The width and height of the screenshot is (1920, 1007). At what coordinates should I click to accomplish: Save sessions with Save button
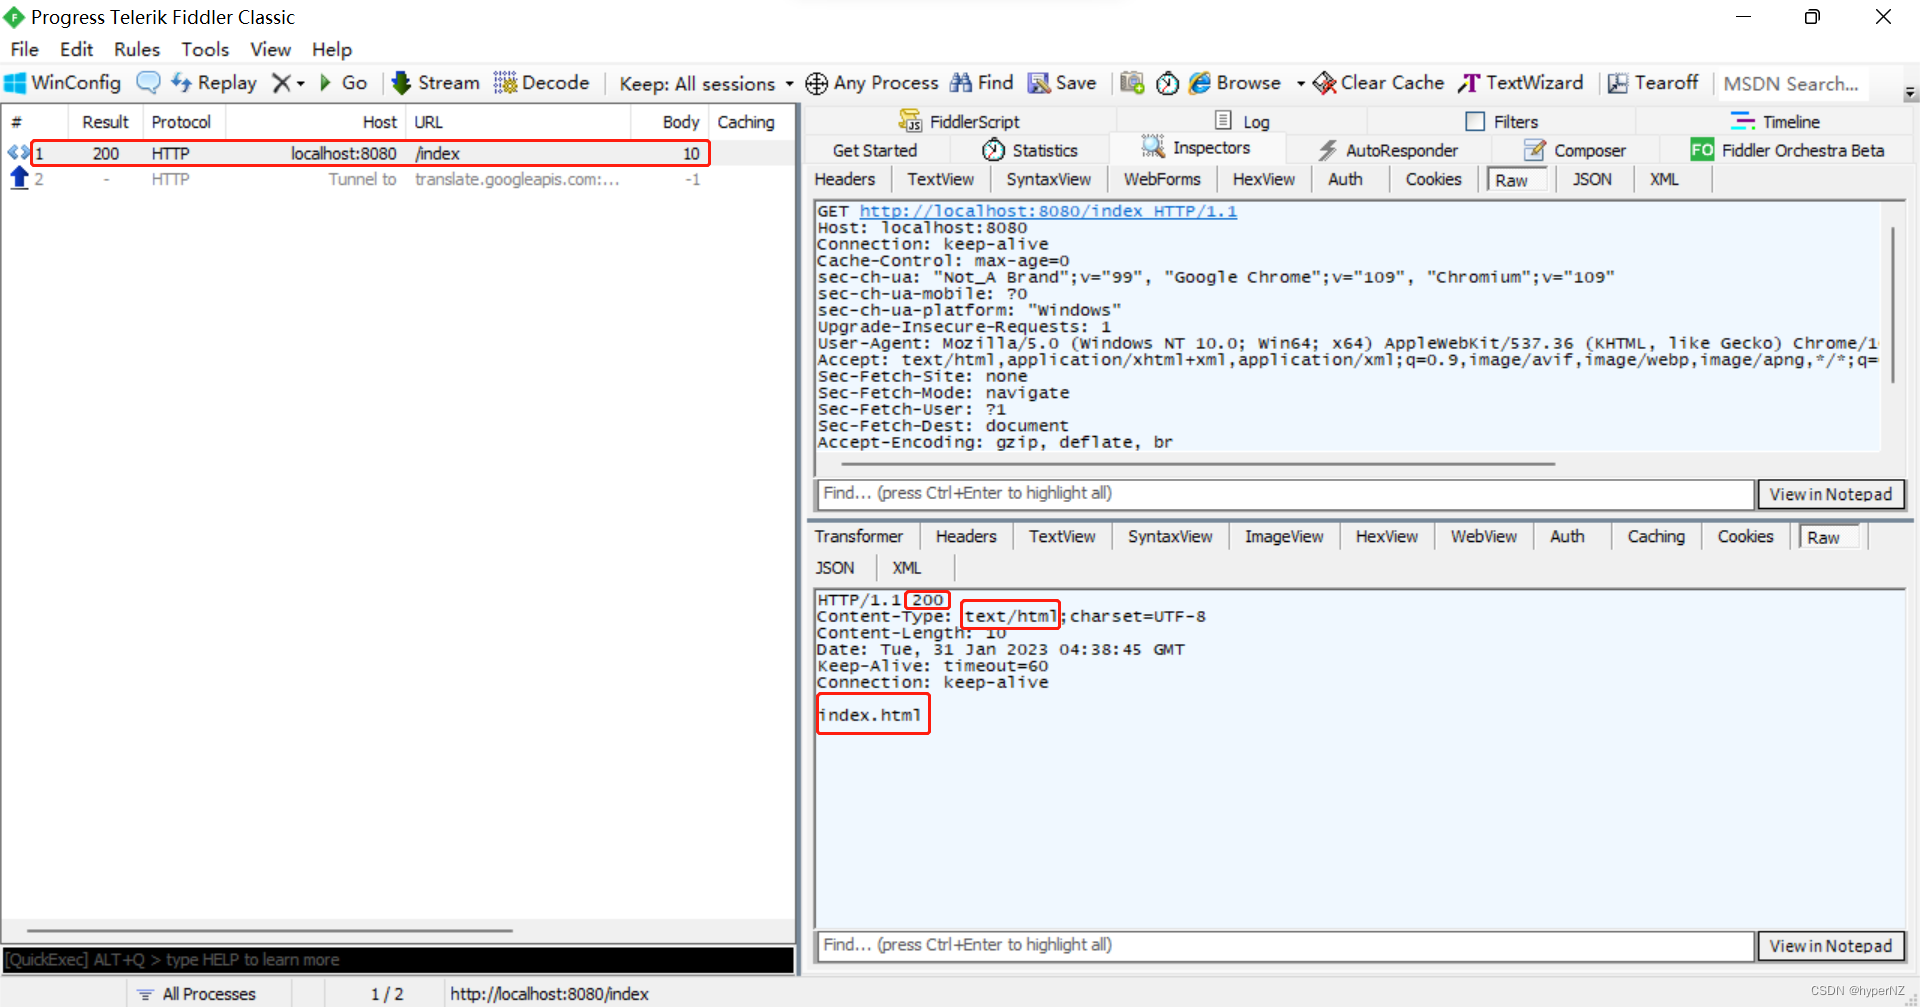coord(1063,83)
